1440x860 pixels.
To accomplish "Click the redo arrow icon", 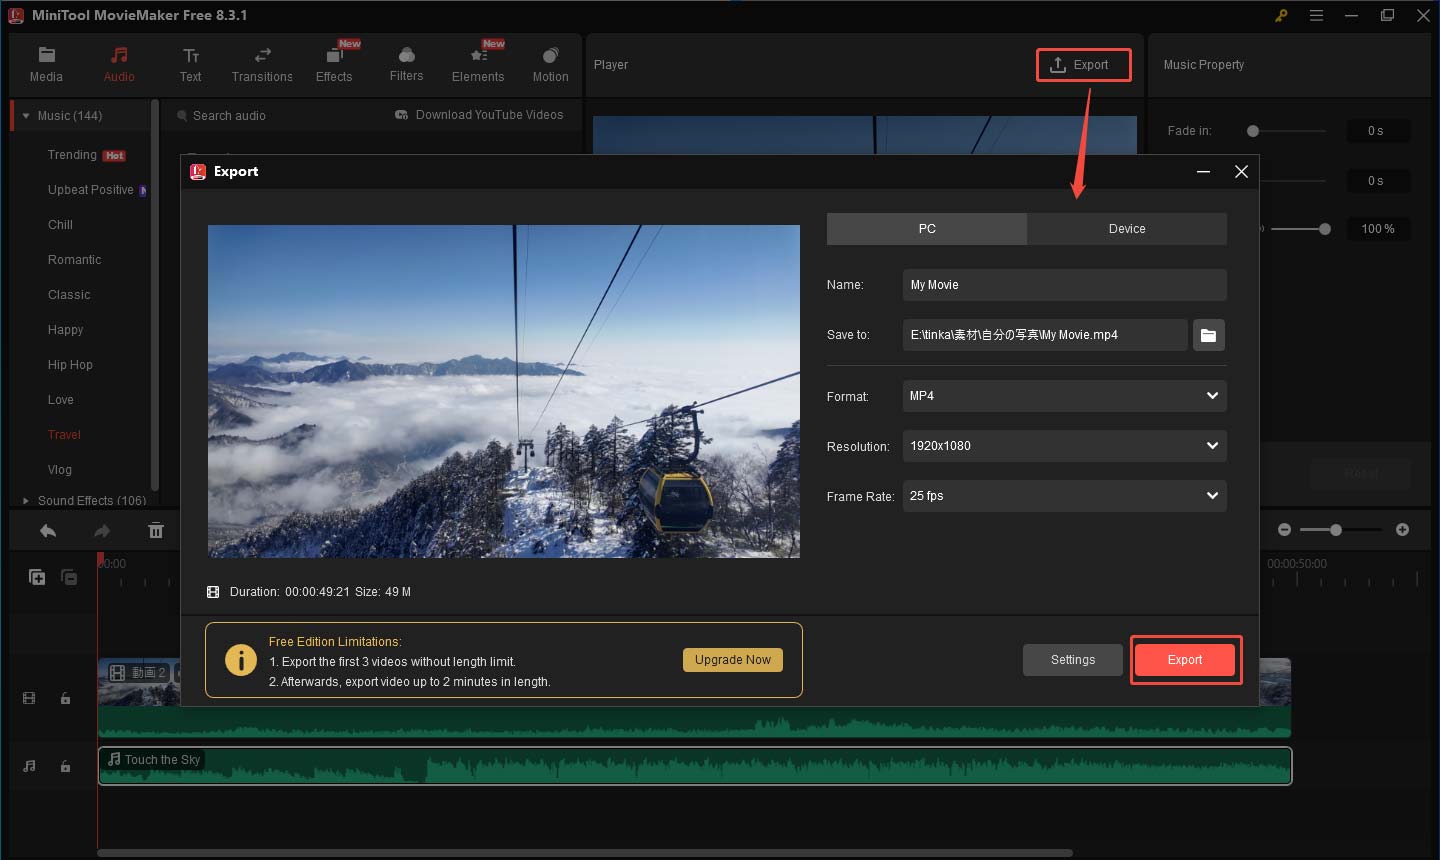I will [102, 531].
